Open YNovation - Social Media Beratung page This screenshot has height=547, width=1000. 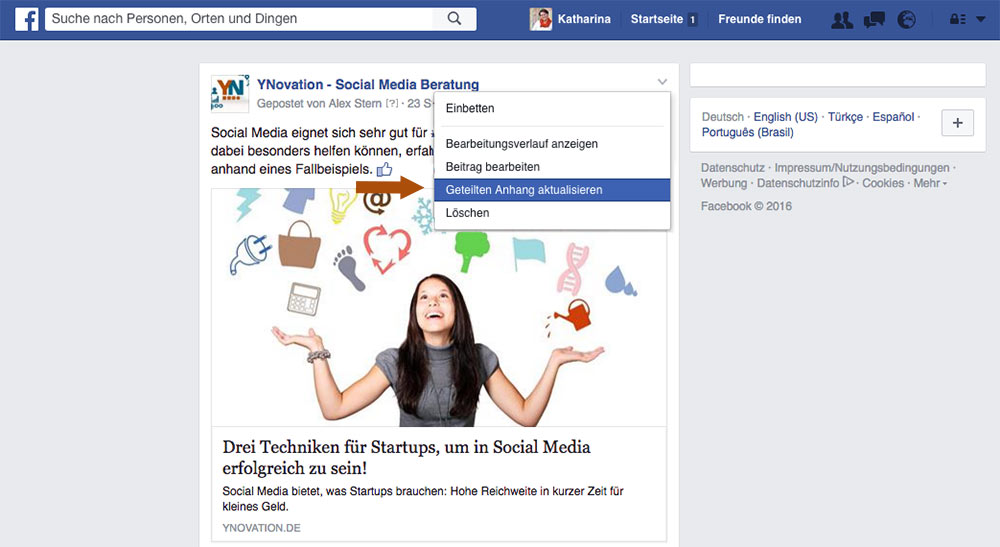click(x=367, y=84)
